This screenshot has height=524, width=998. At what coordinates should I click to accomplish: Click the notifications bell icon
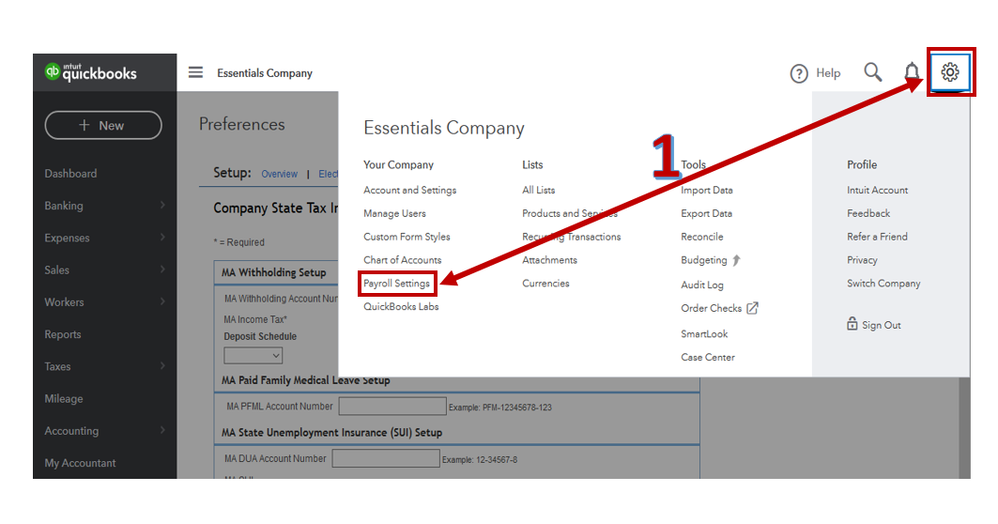pyautogui.click(x=912, y=72)
